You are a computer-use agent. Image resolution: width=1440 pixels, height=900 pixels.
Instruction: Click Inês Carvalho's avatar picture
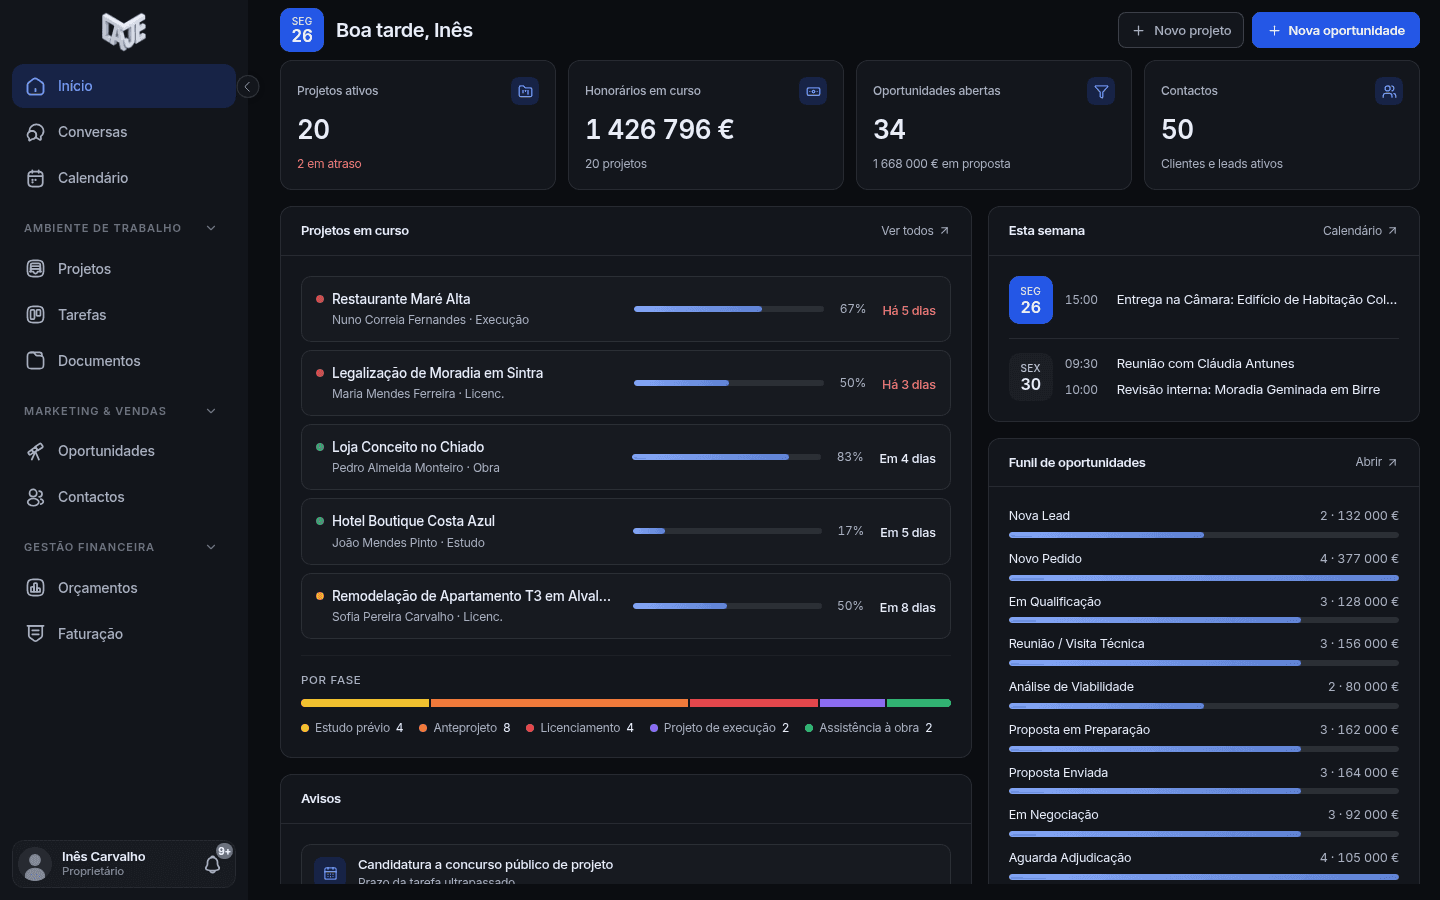coord(35,864)
